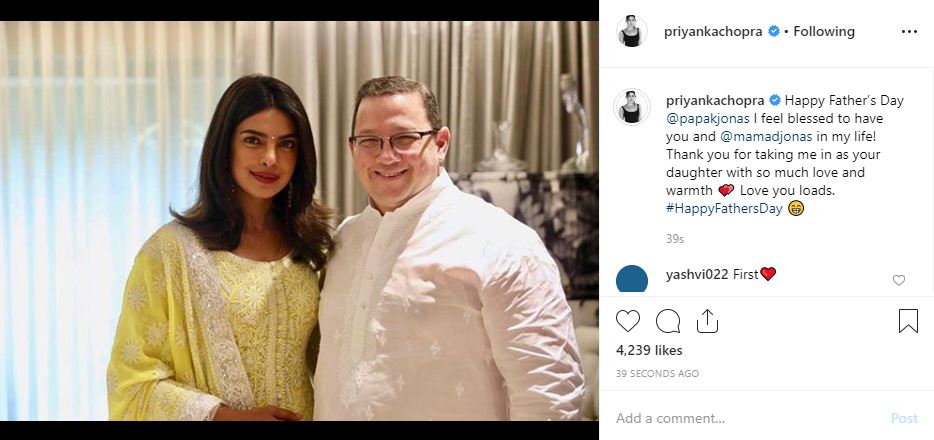The image size is (934, 440).
Task: Click the blue verified badge in the header
Action: [773, 32]
